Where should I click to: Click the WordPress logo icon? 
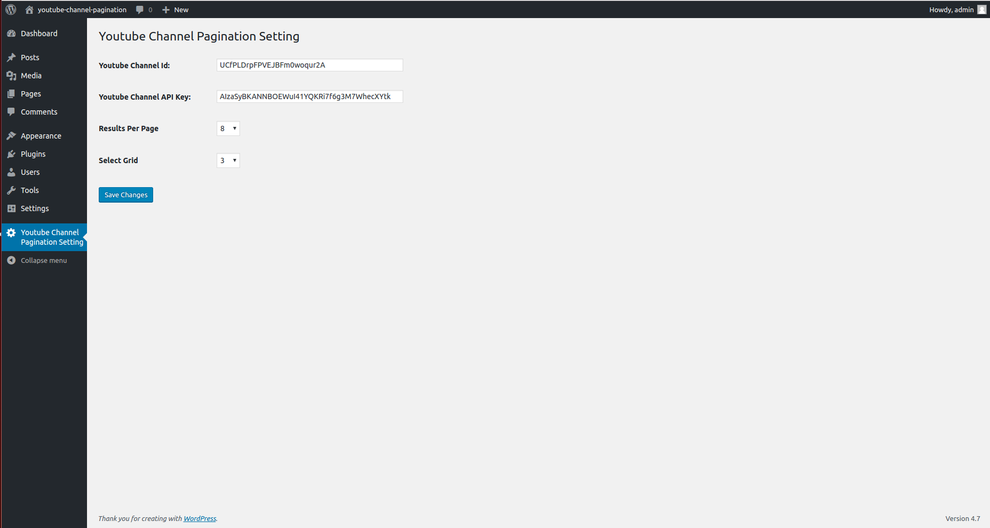(x=11, y=9)
